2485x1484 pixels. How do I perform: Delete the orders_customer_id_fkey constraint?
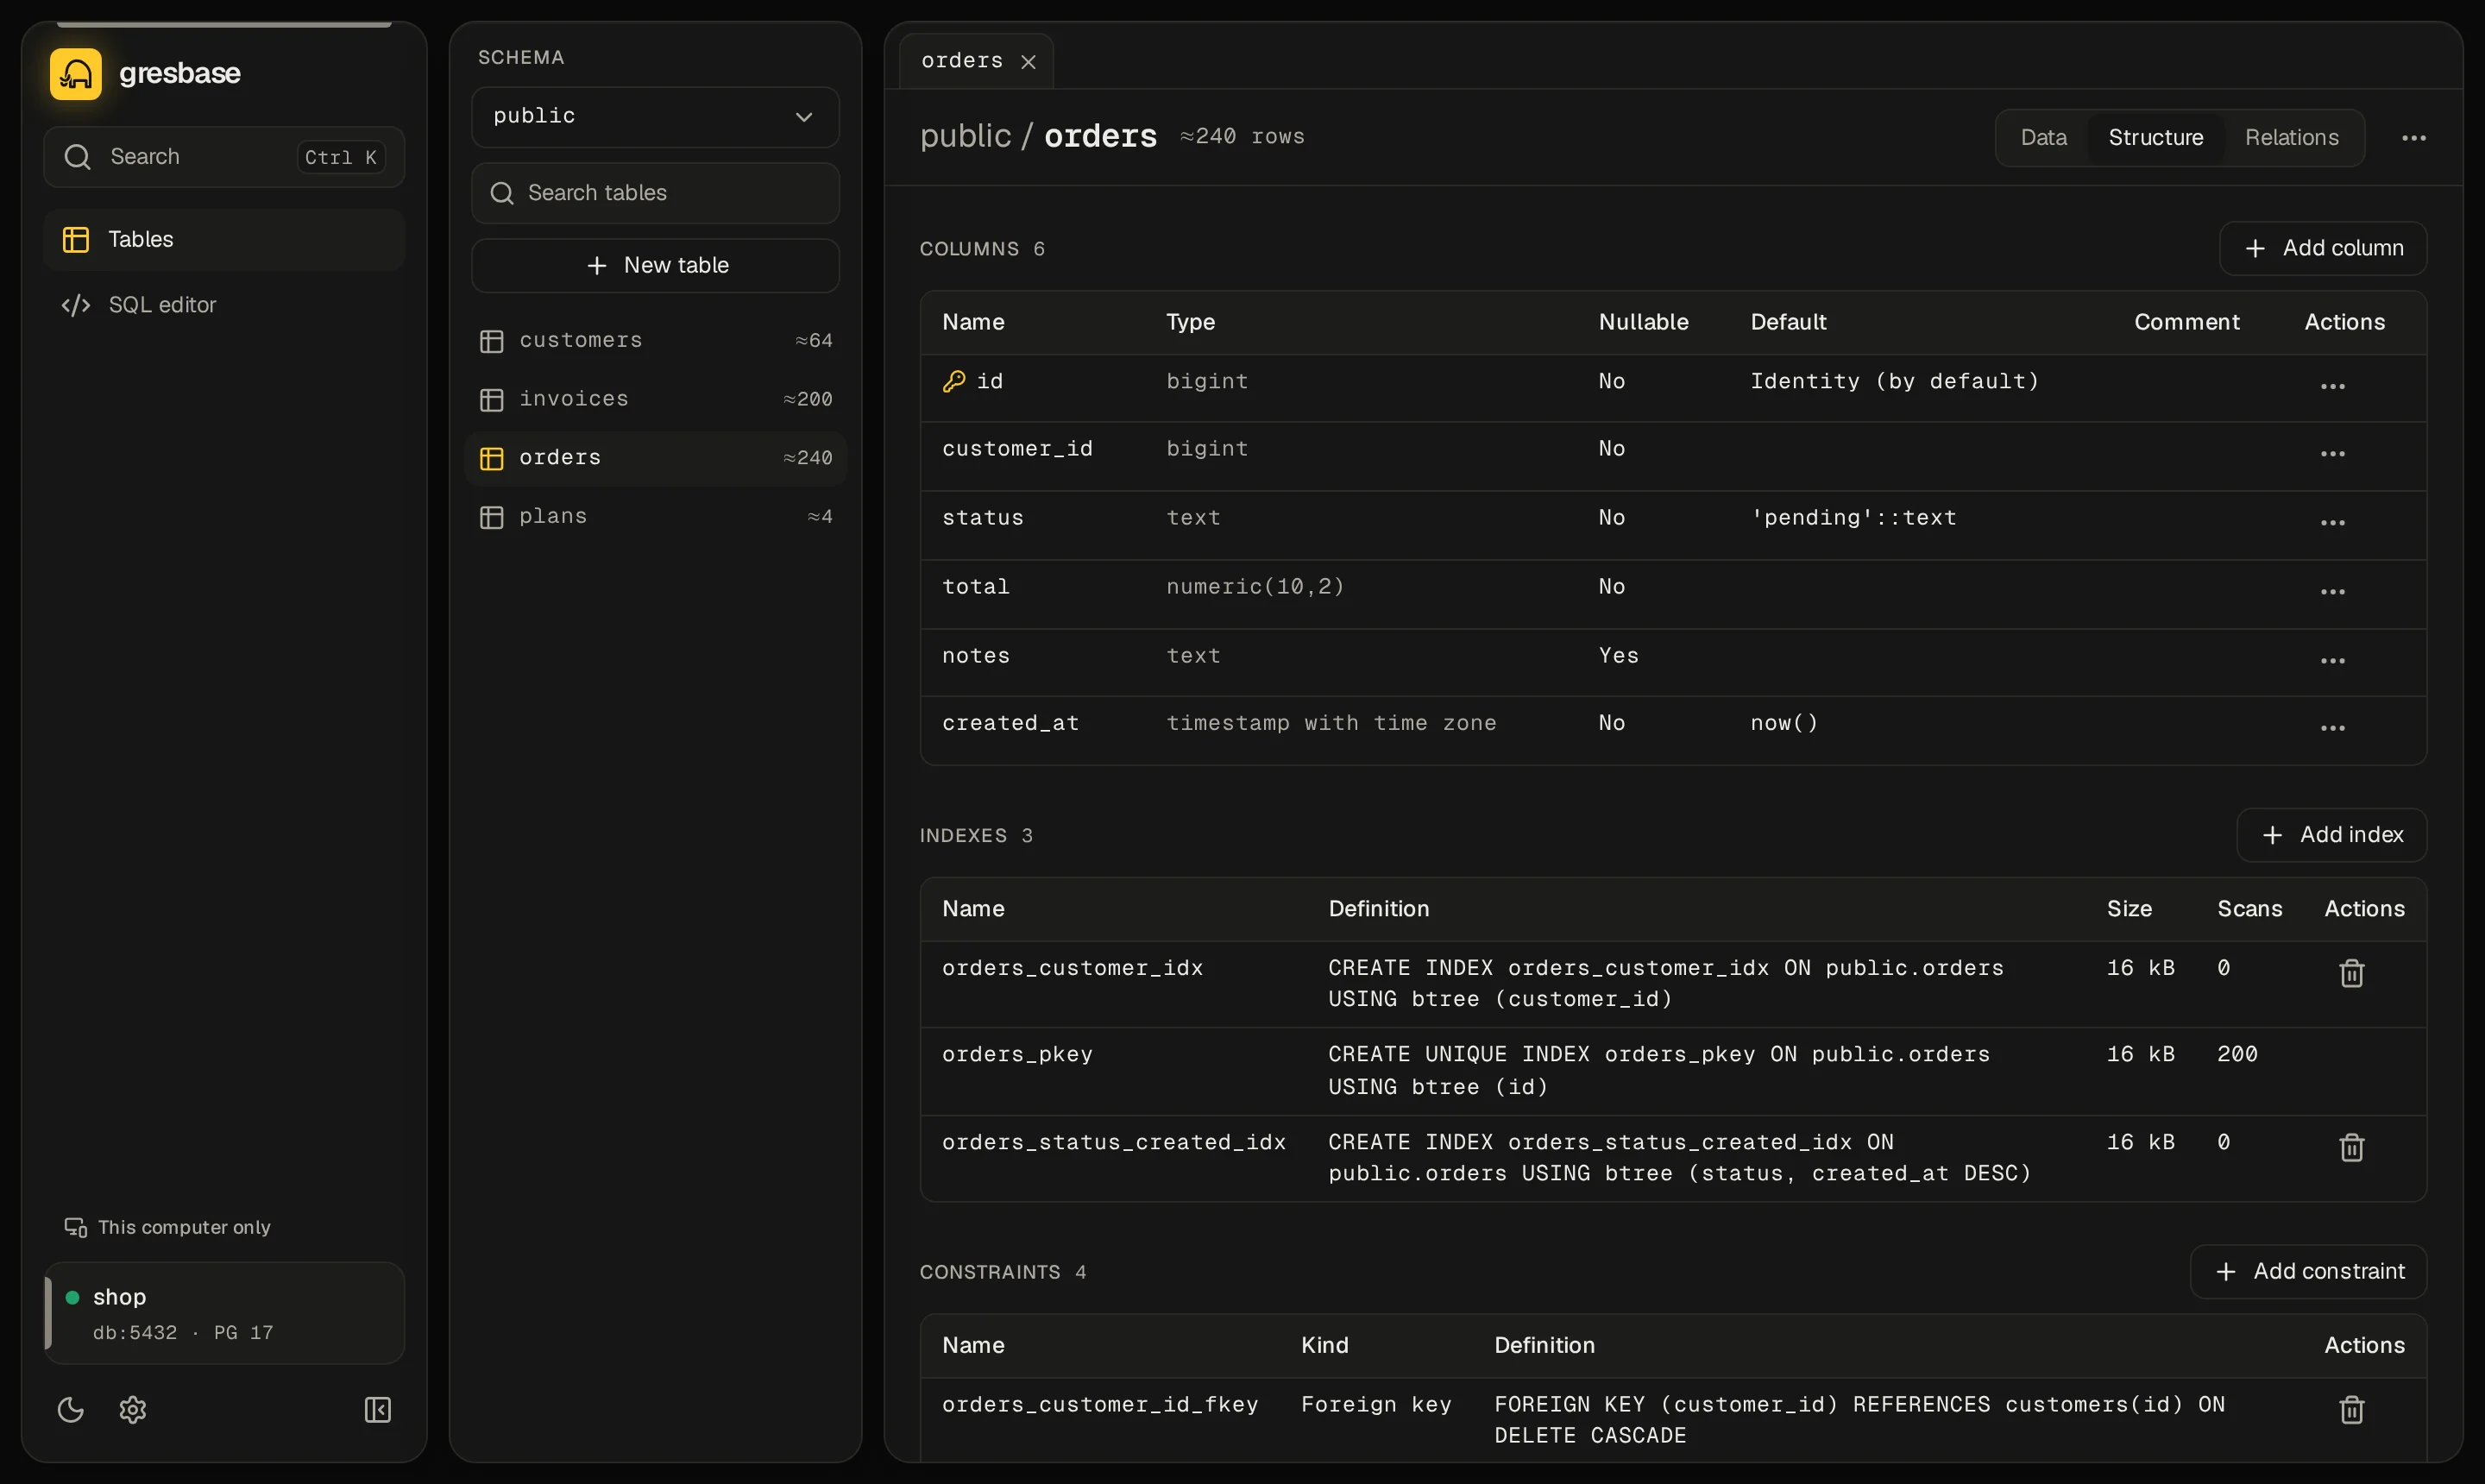click(x=2351, y=1409)
